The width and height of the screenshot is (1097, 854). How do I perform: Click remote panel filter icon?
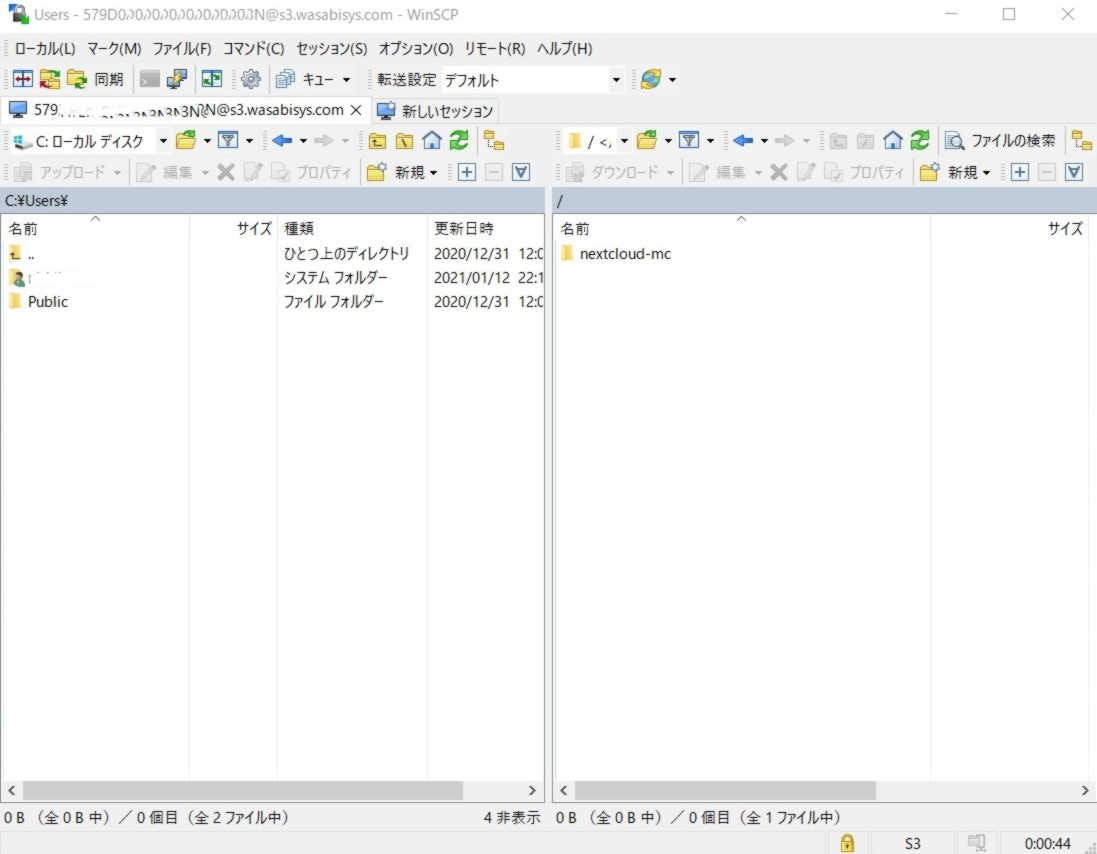click(689, 141)
